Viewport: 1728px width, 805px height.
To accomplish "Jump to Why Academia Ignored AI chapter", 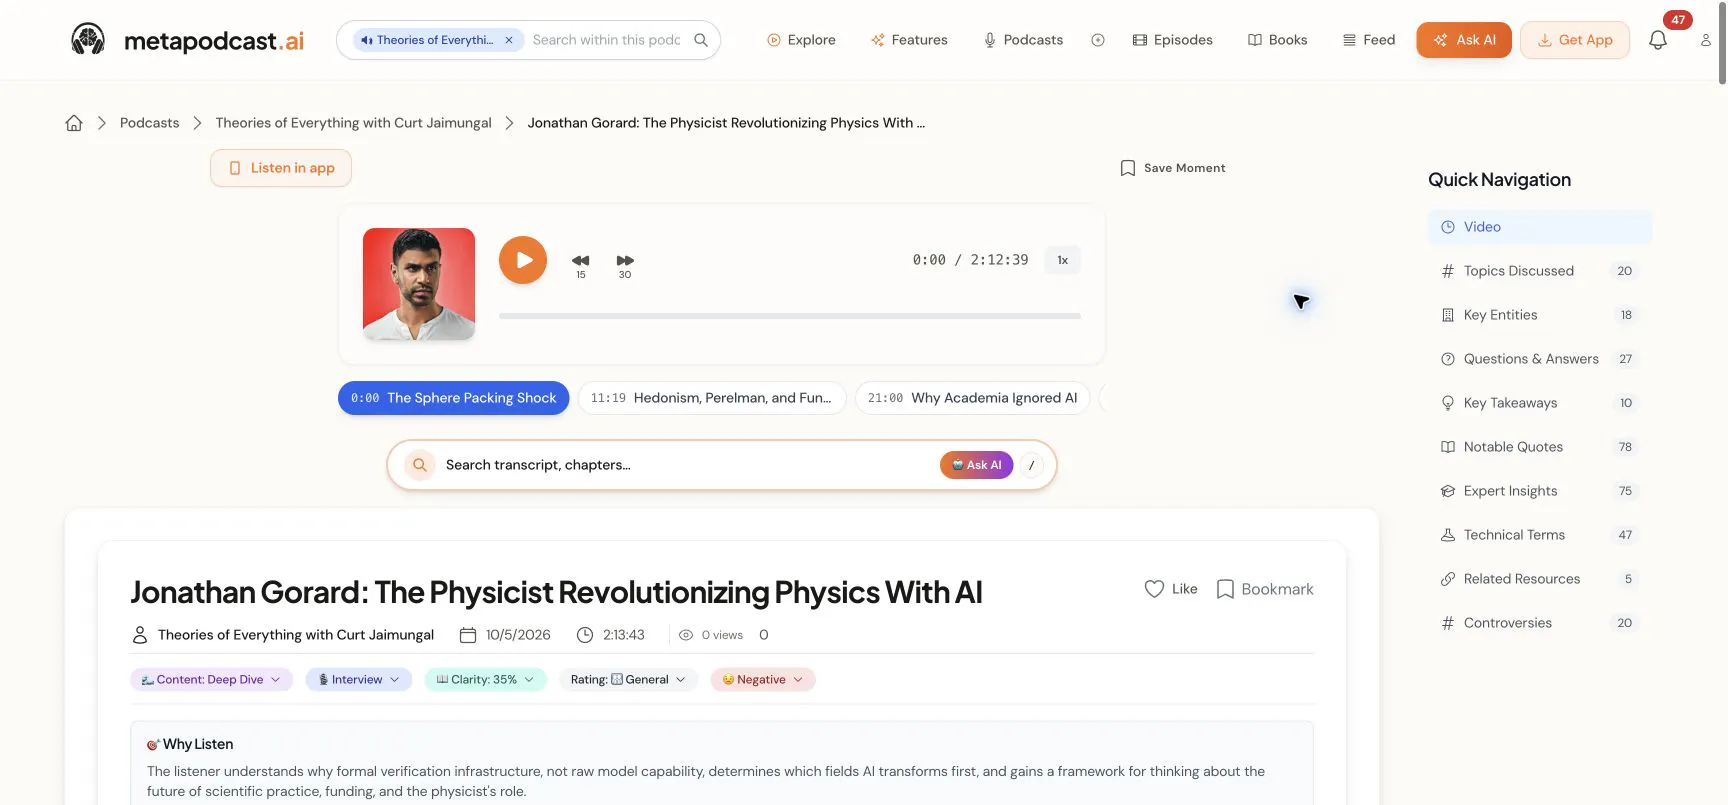I will (x=973, y=398).
